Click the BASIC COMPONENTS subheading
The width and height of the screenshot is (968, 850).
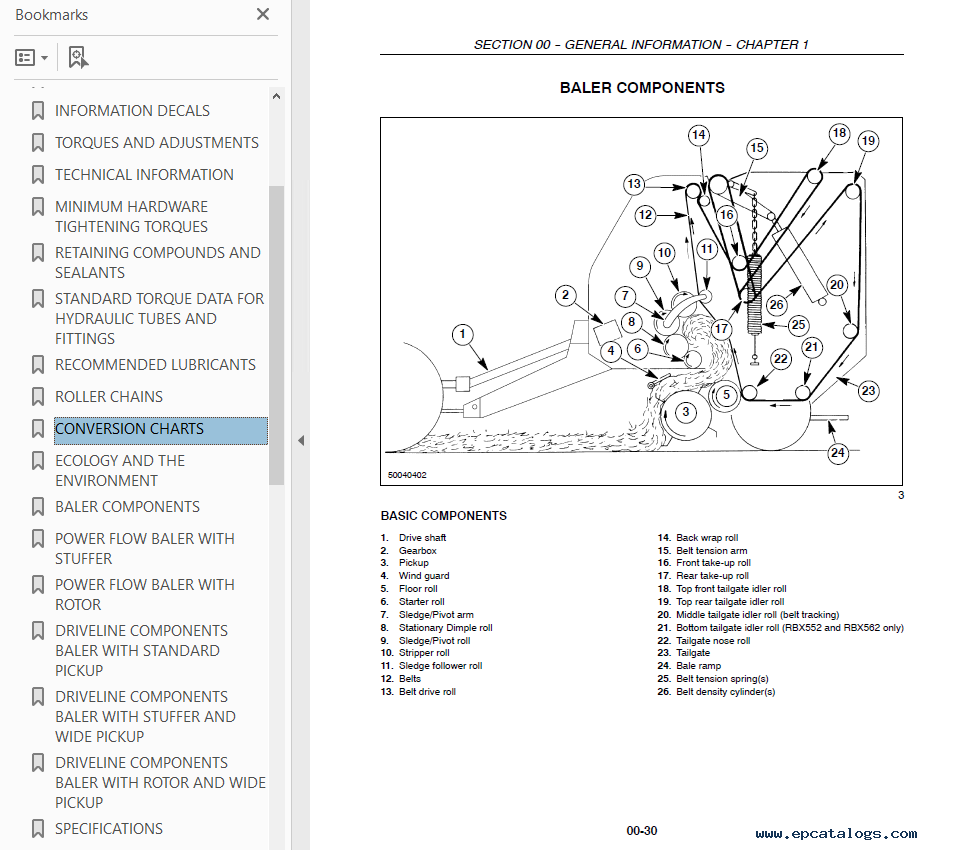[443, 516]
